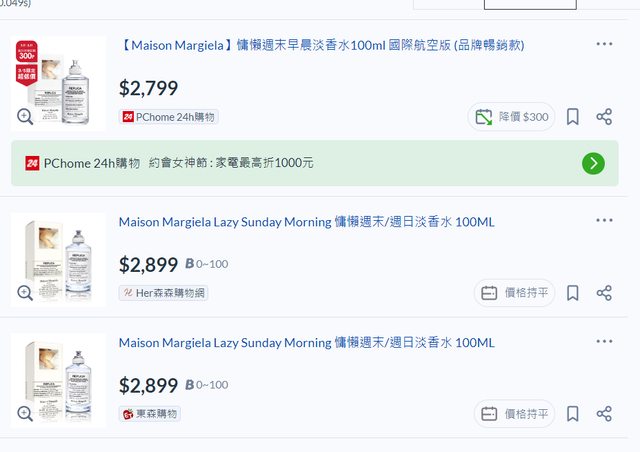Image resolution: width=640 pixels, height=452 pixels.
Task: Zoom the 東森購物 product image
Action: 25,413
